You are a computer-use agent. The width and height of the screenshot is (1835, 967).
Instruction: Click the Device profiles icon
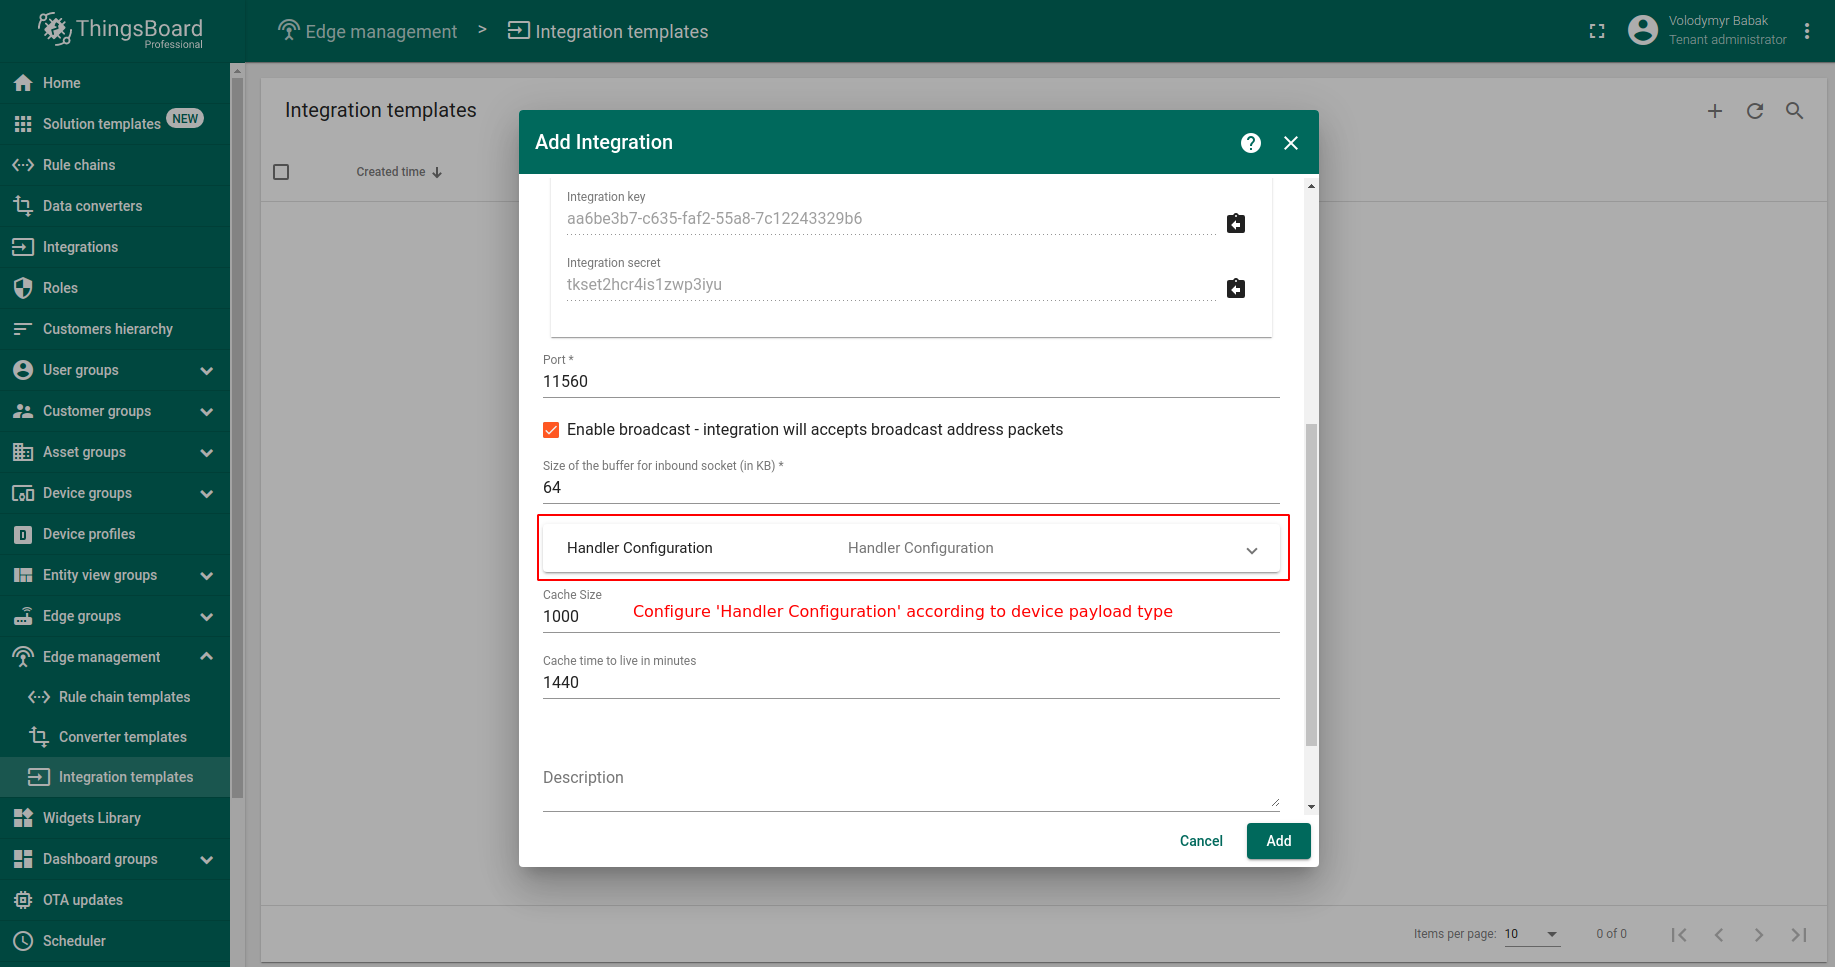tap(23, 534)
